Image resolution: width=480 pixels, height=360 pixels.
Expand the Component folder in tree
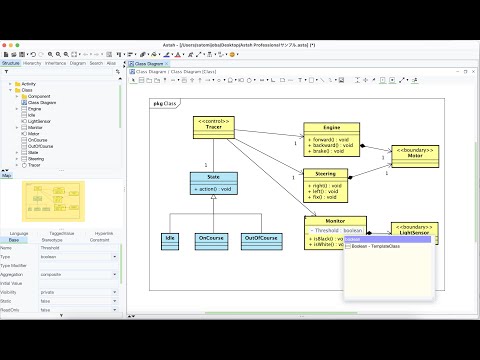click(17, 96)
